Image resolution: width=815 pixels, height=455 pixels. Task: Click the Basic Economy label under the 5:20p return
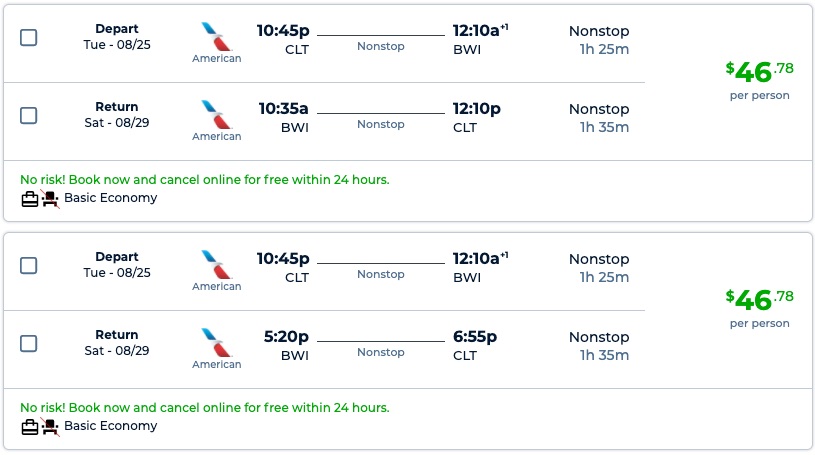(x=110, y=426)
